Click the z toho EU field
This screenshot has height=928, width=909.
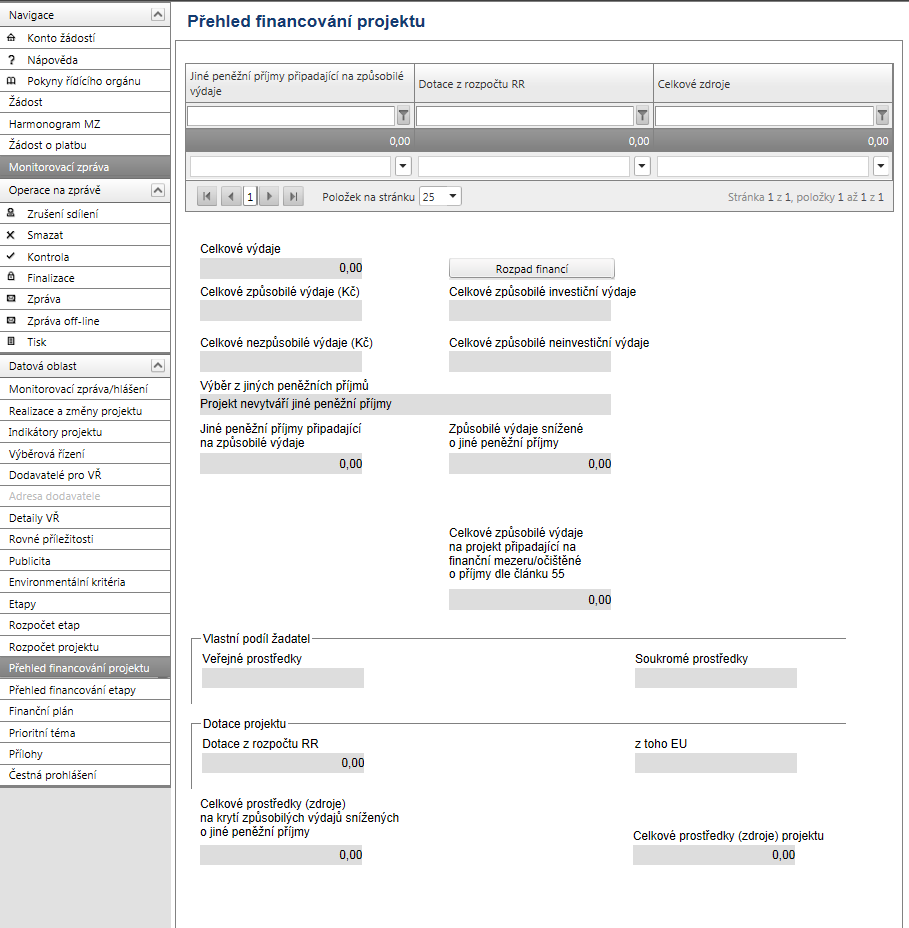[x=716, y=763]
